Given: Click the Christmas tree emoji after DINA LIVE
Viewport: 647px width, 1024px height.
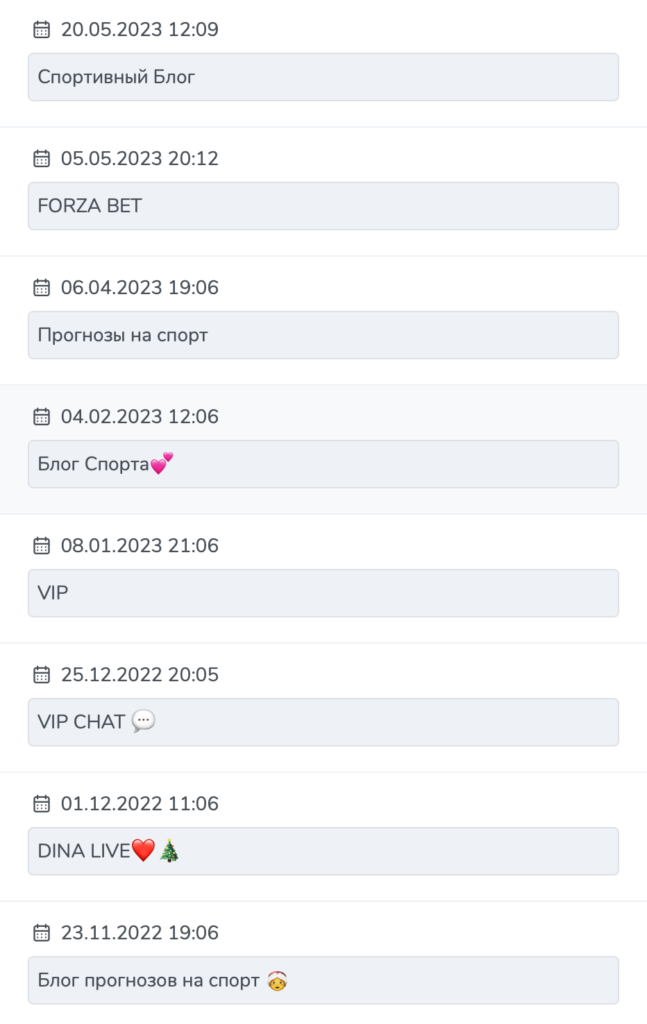Looking at the screenshot, I should [x=169, y=850].
